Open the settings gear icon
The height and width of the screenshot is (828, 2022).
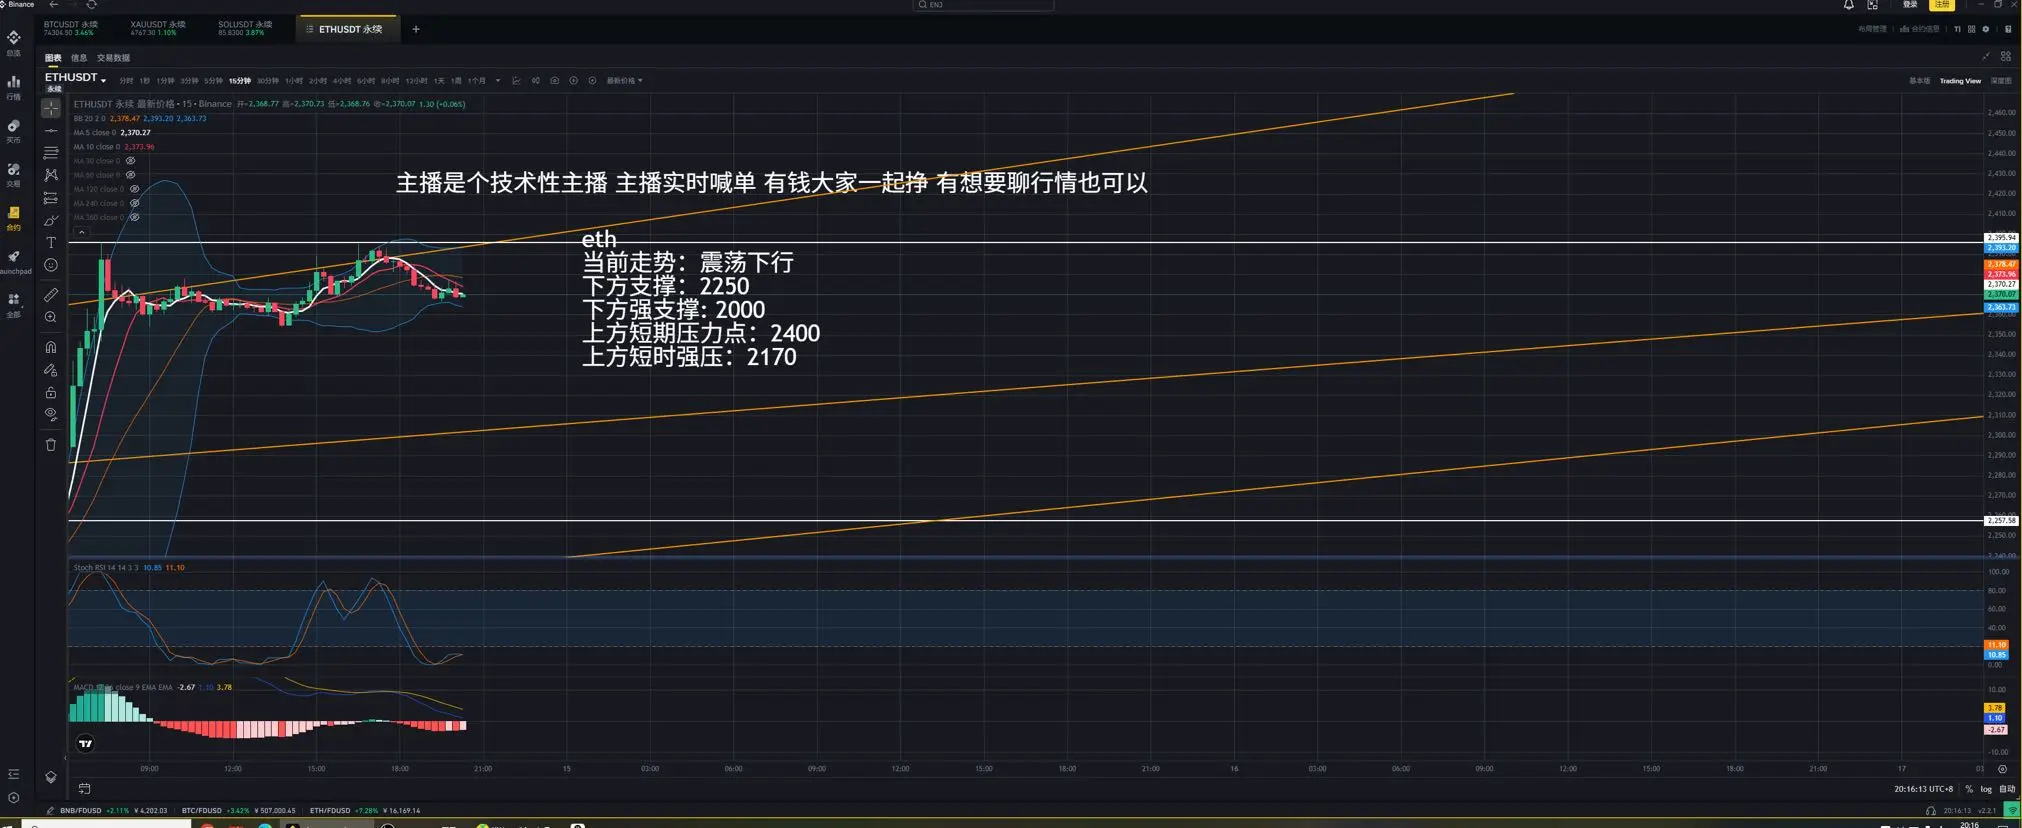(1986, 29)
